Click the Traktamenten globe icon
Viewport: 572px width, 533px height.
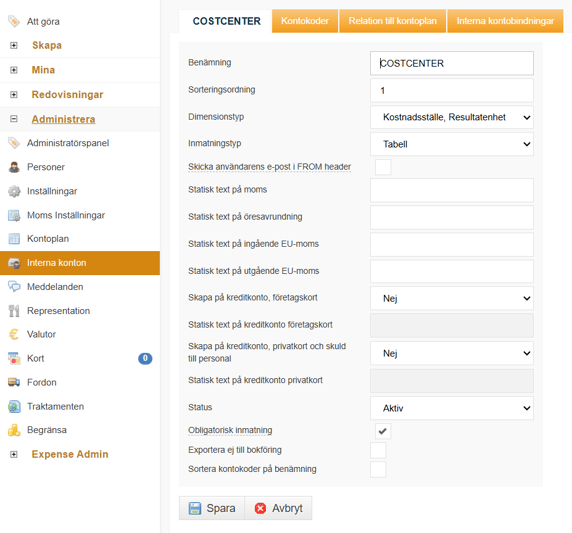[x=14, y=406]
